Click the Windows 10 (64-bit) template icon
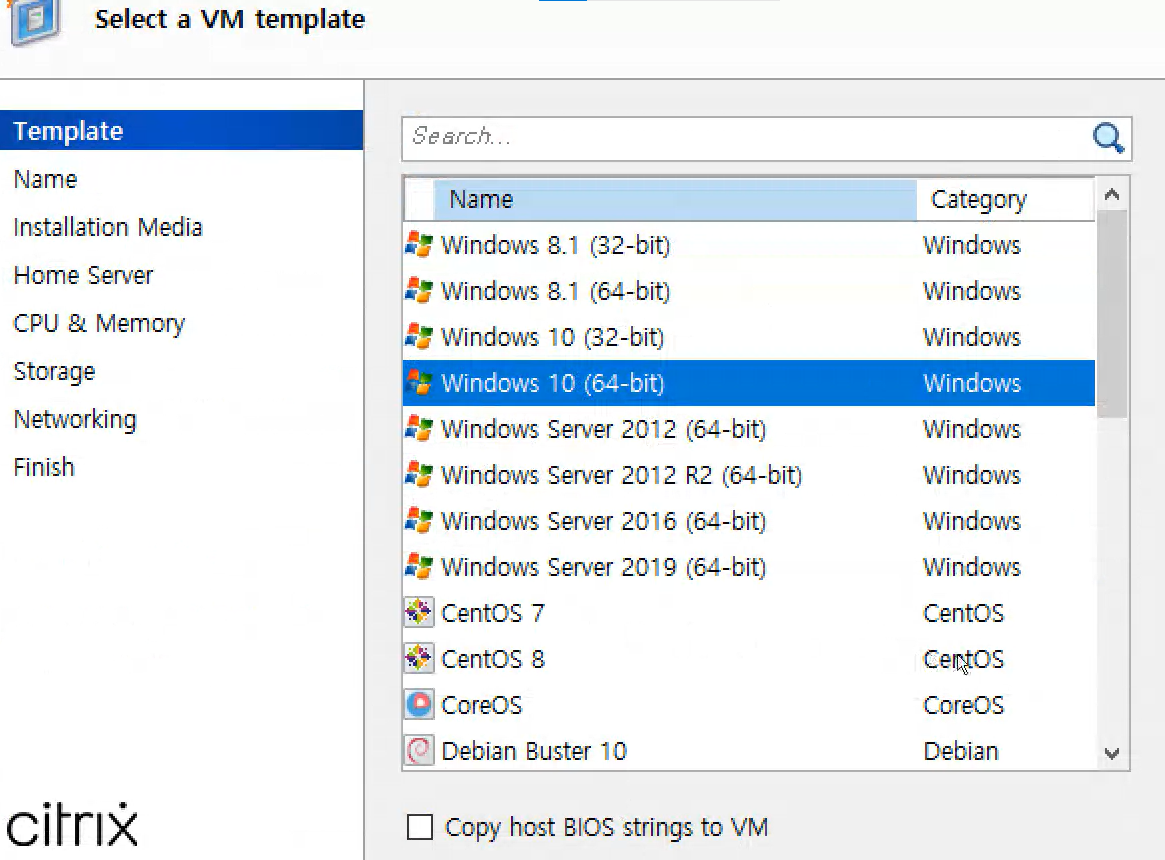Screen dimensions: 1165x860 pyautogui.click(x=419, y=383)
